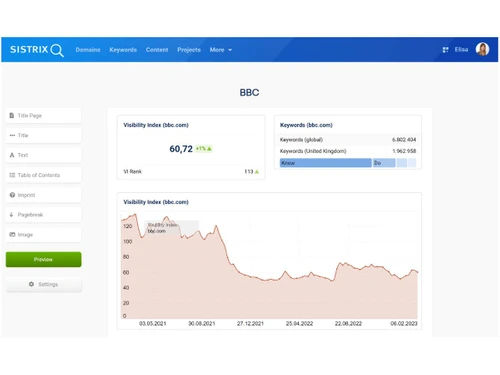
Task: Add a Title Page element
Action: pos(43,116)
